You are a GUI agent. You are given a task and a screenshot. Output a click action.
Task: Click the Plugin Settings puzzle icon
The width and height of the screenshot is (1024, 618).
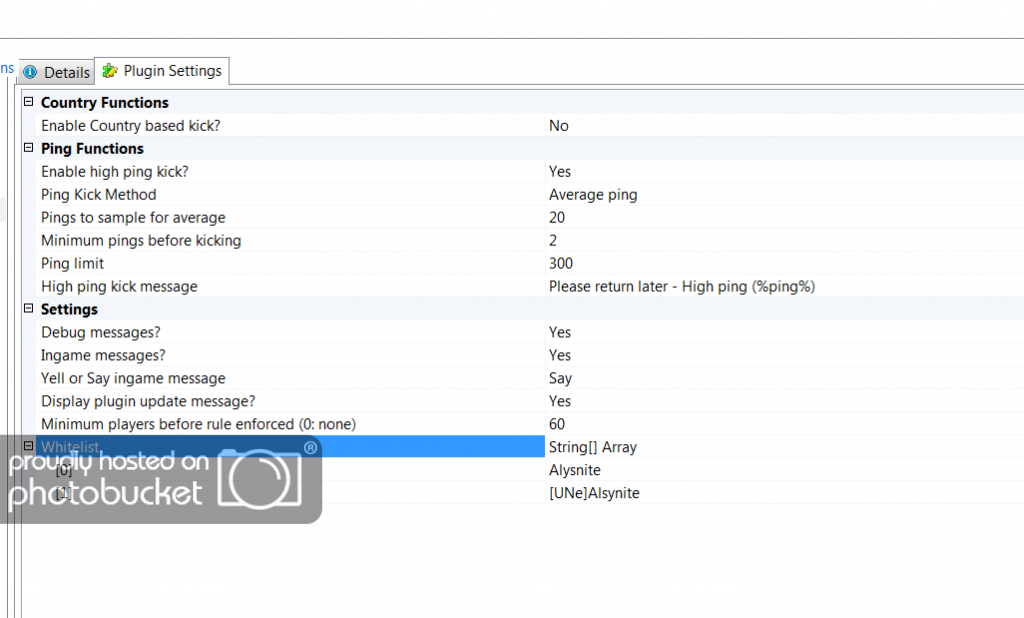tap(110, 71)
